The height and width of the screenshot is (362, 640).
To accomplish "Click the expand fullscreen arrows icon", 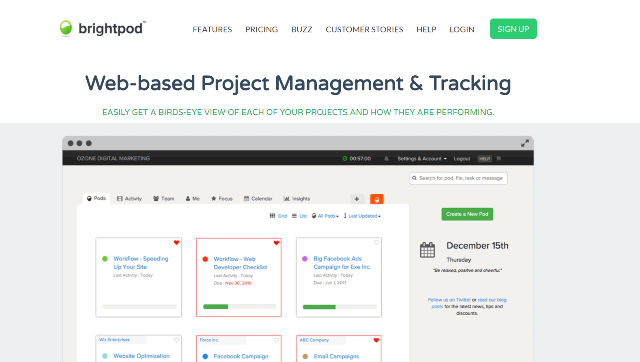I will (525, 143).
